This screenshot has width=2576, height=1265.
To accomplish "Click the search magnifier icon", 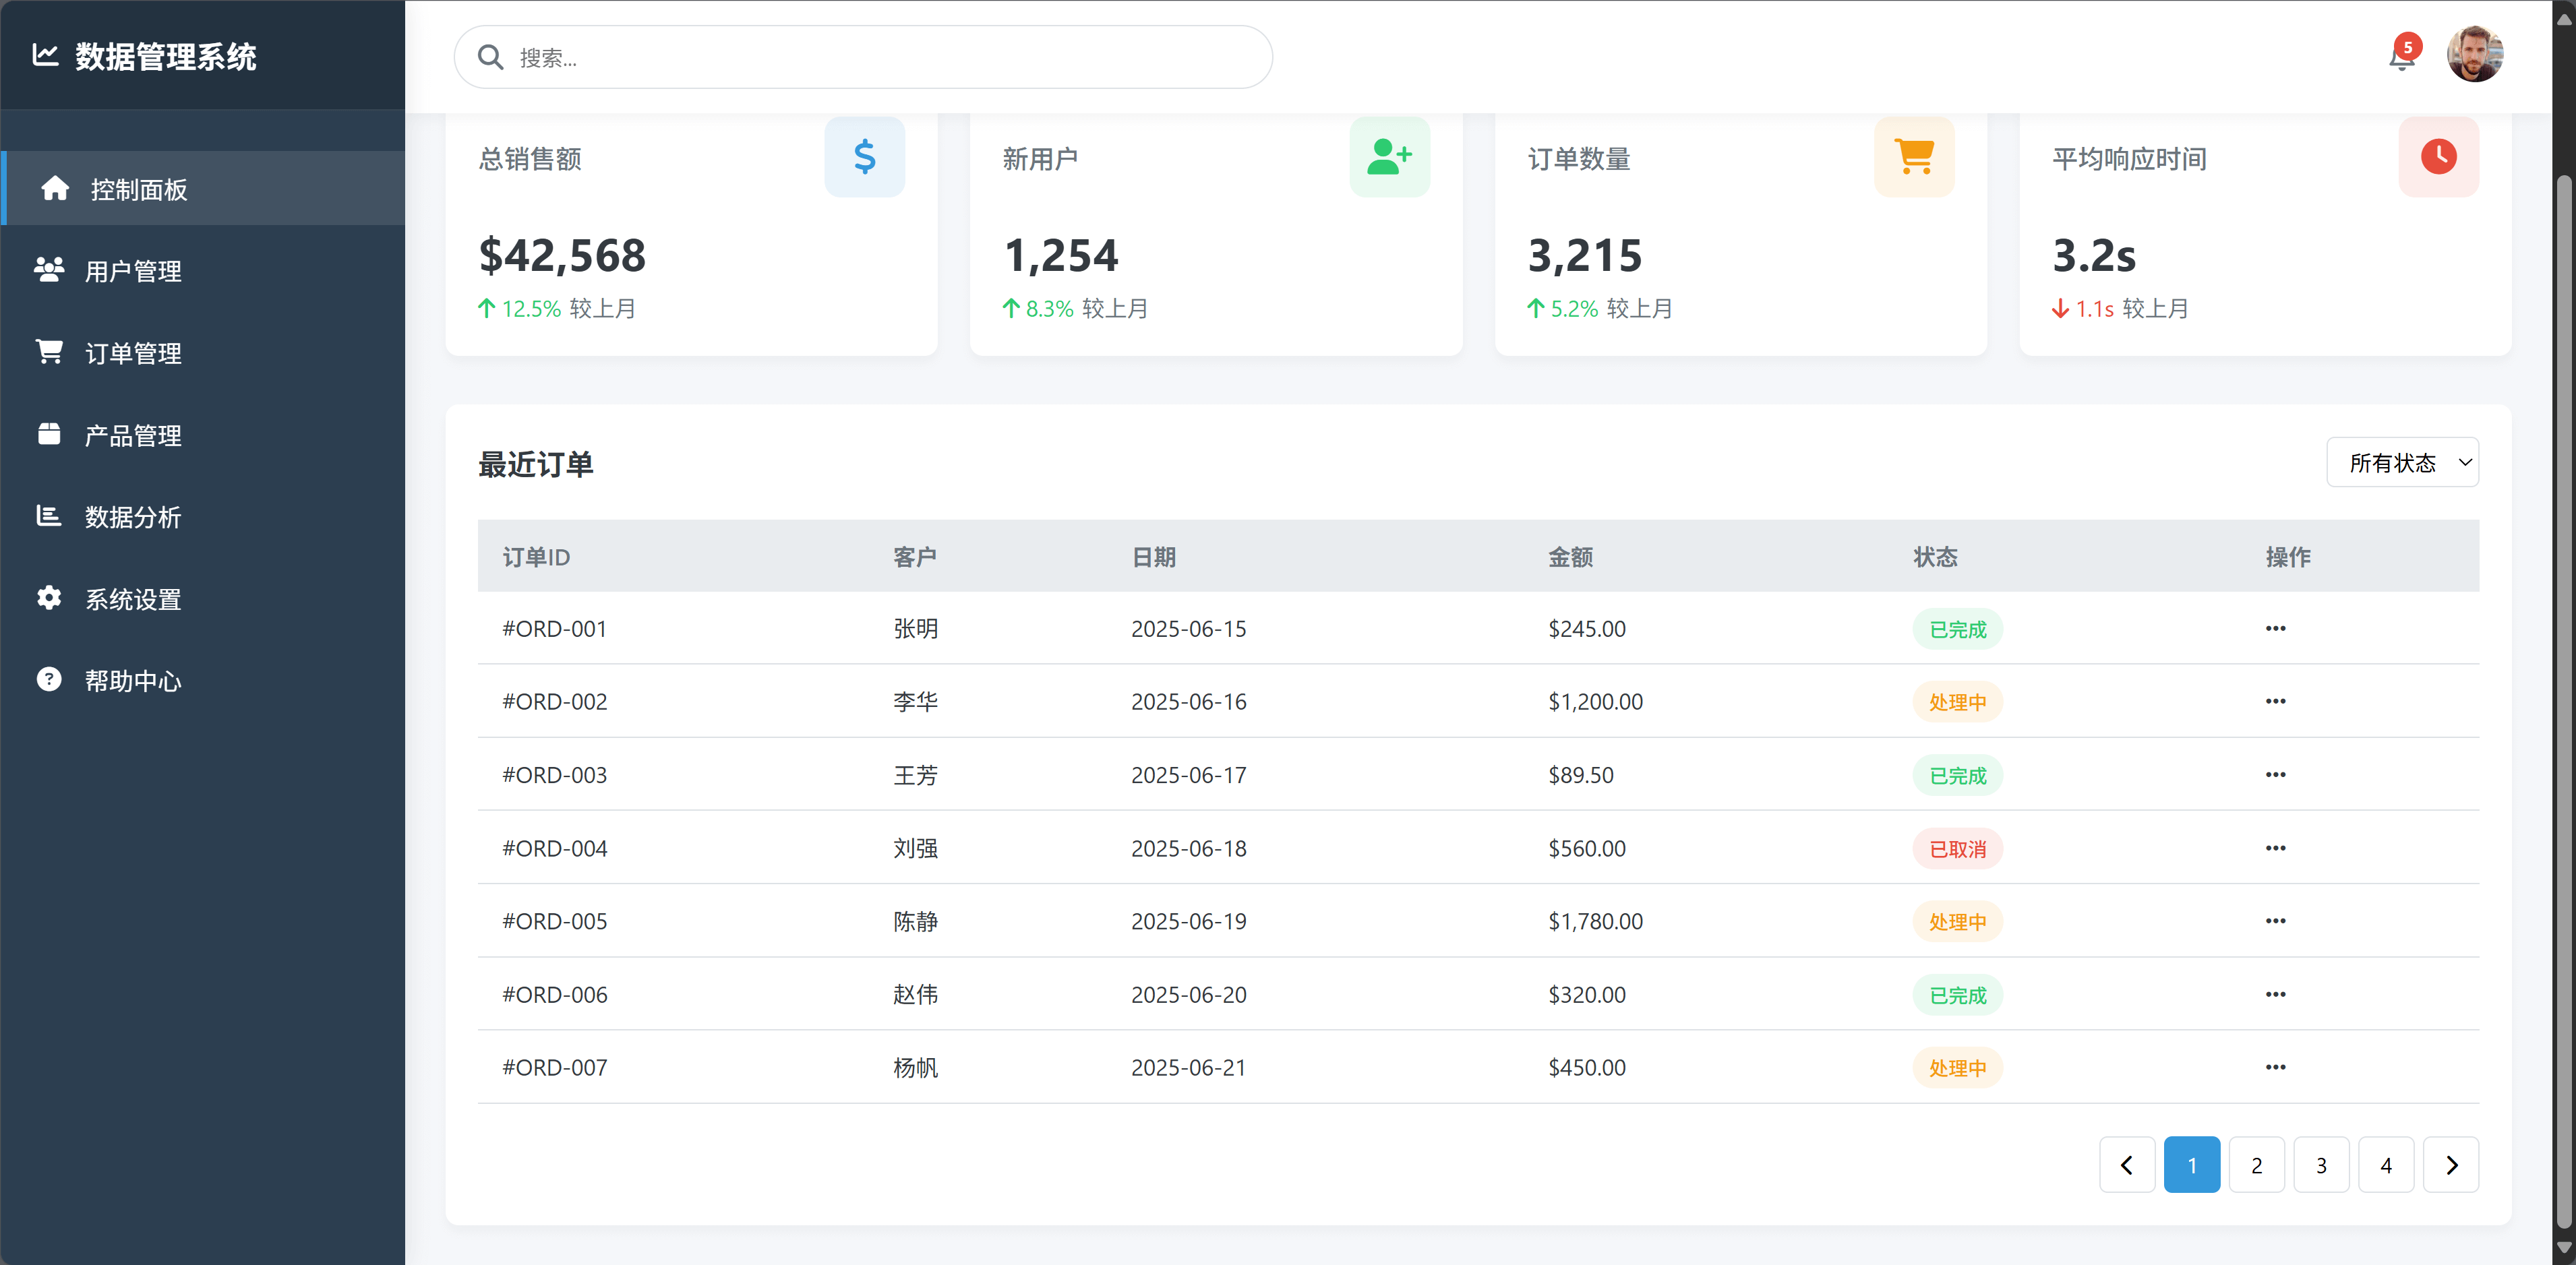I will pos(490,57).
